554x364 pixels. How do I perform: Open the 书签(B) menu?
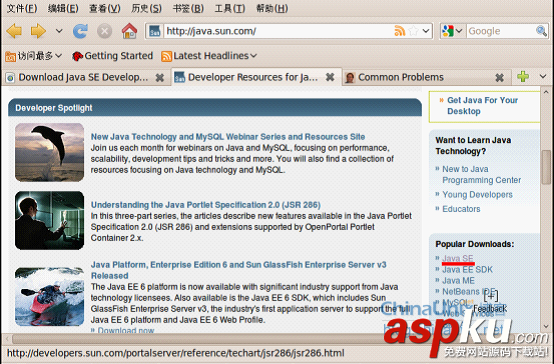click(x=188, y=8)
